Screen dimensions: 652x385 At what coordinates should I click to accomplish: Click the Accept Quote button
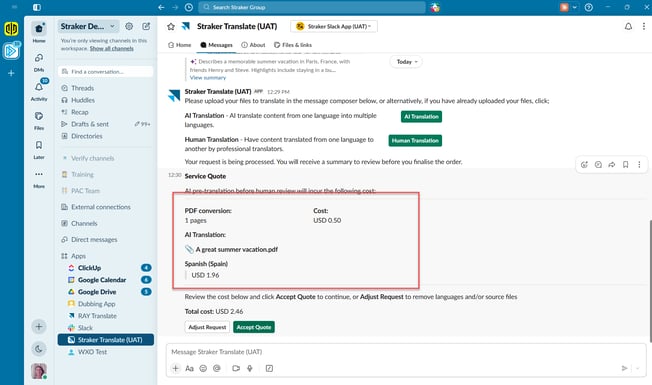(x=254, y=327)
